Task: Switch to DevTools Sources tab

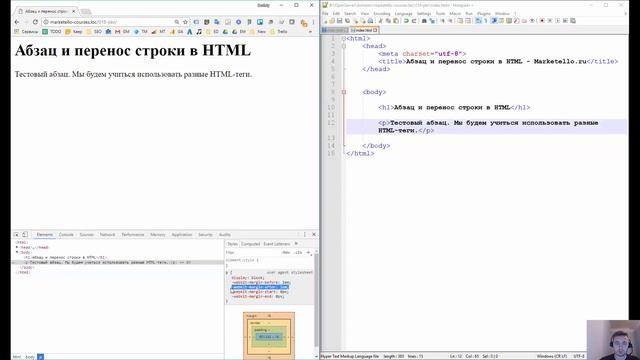Action: pyautogui.click(x=87, y=235)
